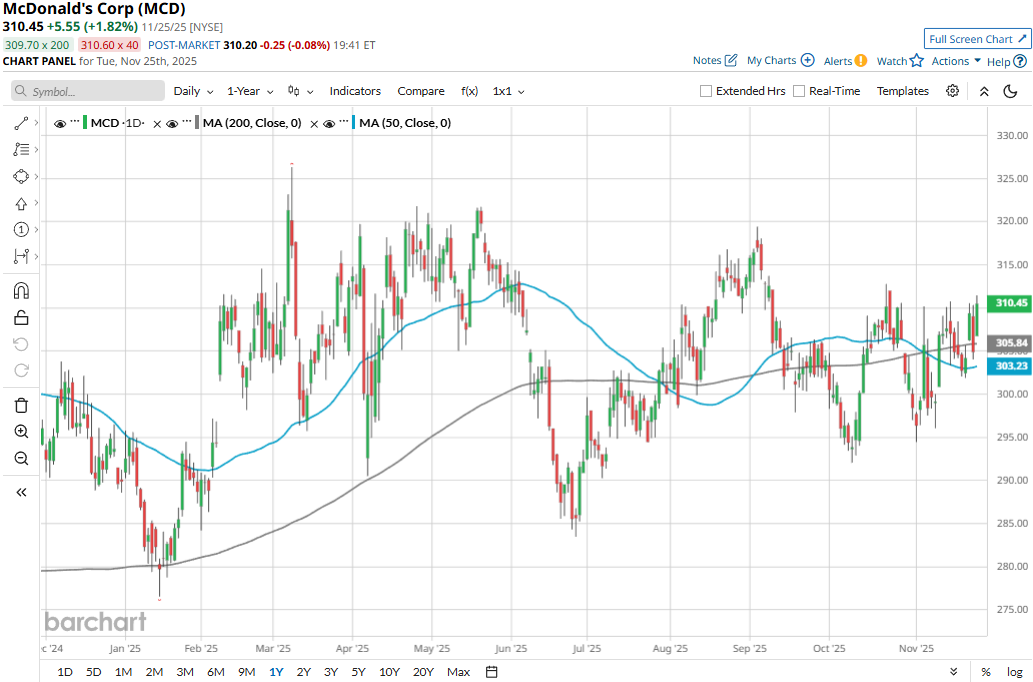Pick the numbered annotation tool
1033x682 pixels.
[21, 229]
